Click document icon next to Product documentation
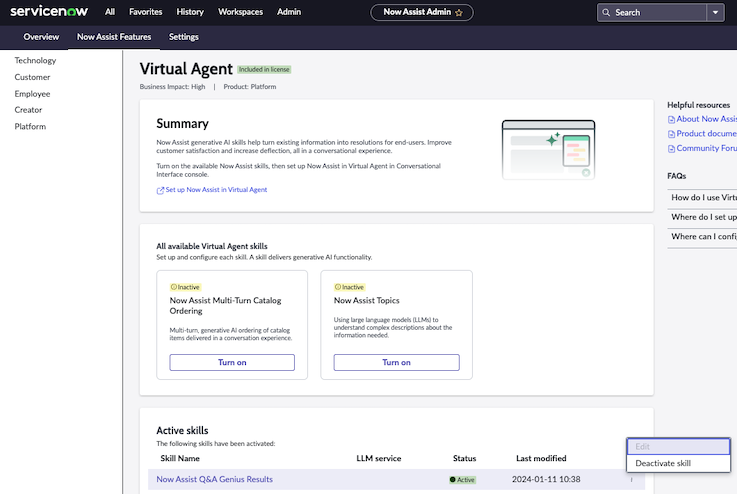 [x=671, y=134]
